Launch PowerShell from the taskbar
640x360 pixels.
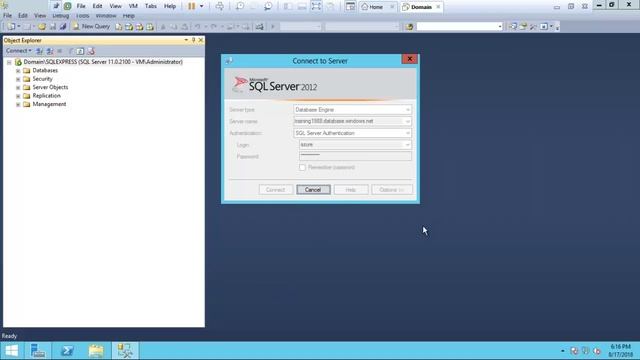(67, 351)
